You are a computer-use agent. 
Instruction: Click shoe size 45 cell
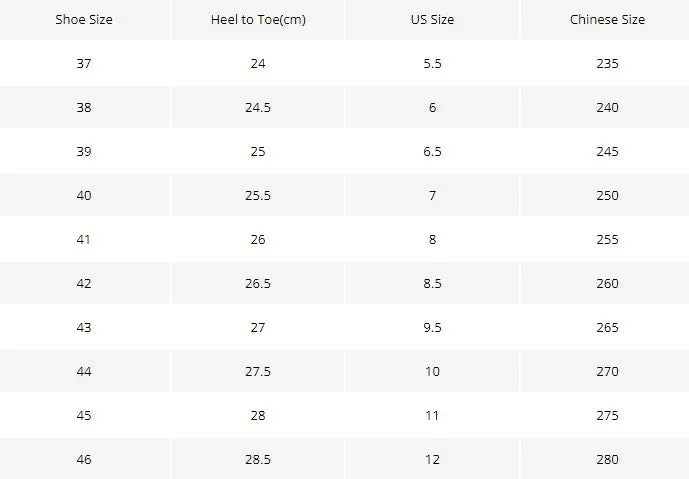tap(84, 415)
